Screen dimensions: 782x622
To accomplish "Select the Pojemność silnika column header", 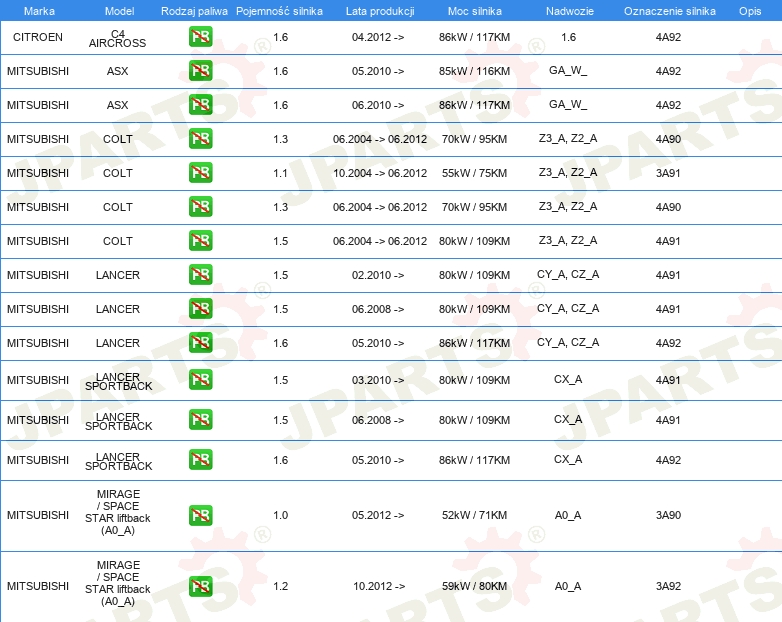I will point(279,11).
